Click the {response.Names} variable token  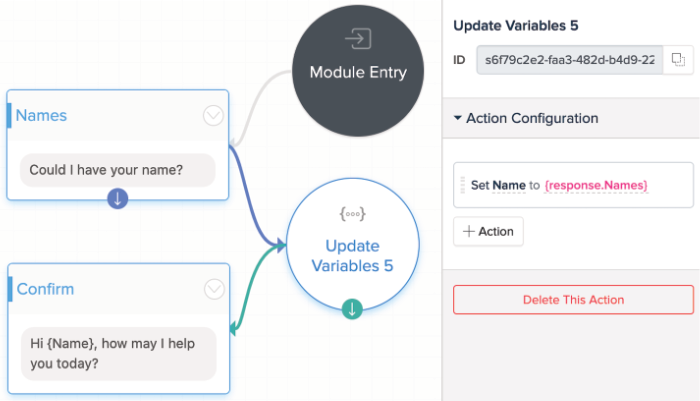click(x=596, y=185)
